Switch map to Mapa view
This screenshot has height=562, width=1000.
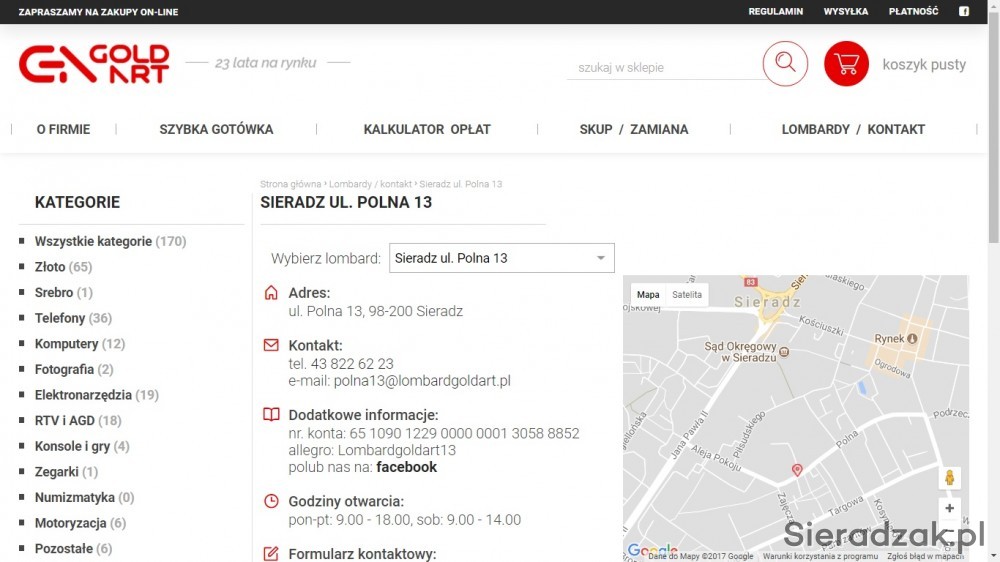pos(648,295)
